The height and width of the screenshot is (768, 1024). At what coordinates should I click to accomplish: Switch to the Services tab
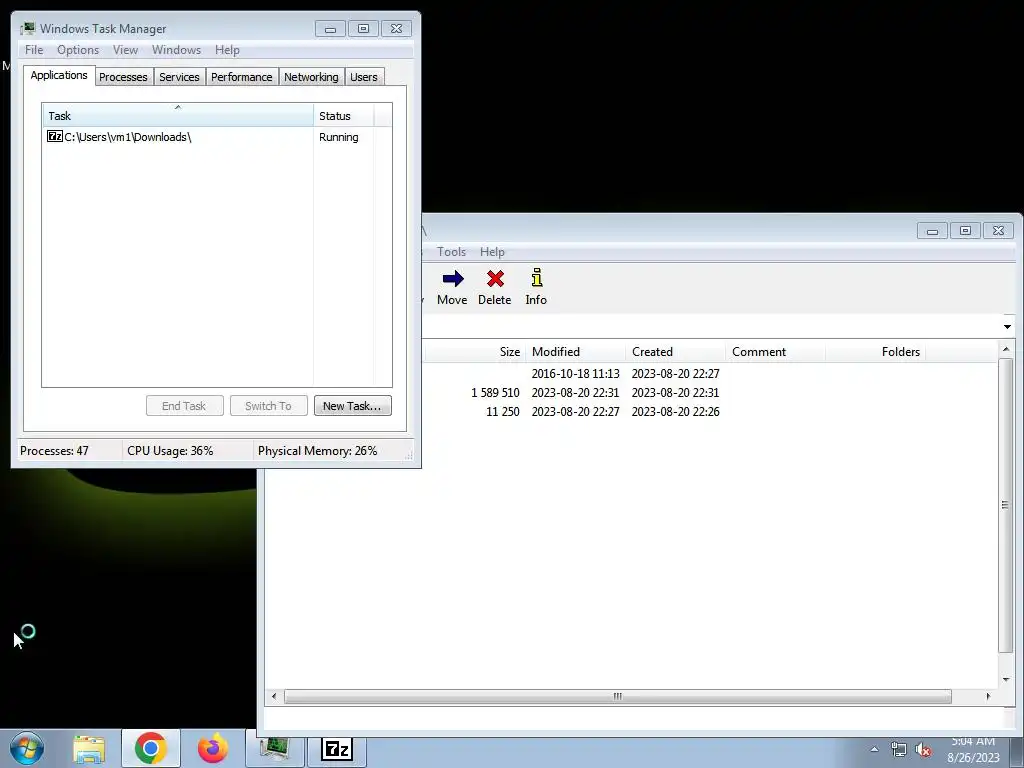(x=180, y=77)
